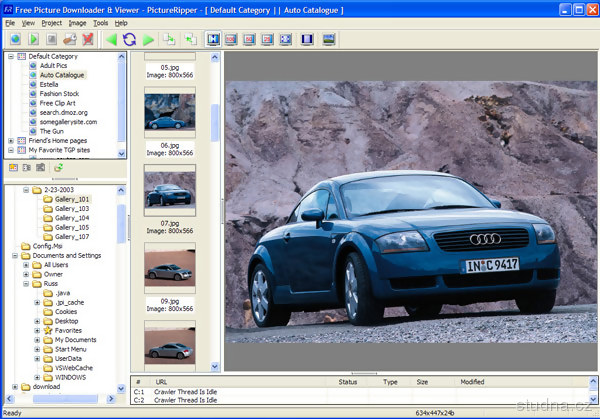Expand the Friend's Home pages category
600x419 pixels.
[x=11, y=141]
